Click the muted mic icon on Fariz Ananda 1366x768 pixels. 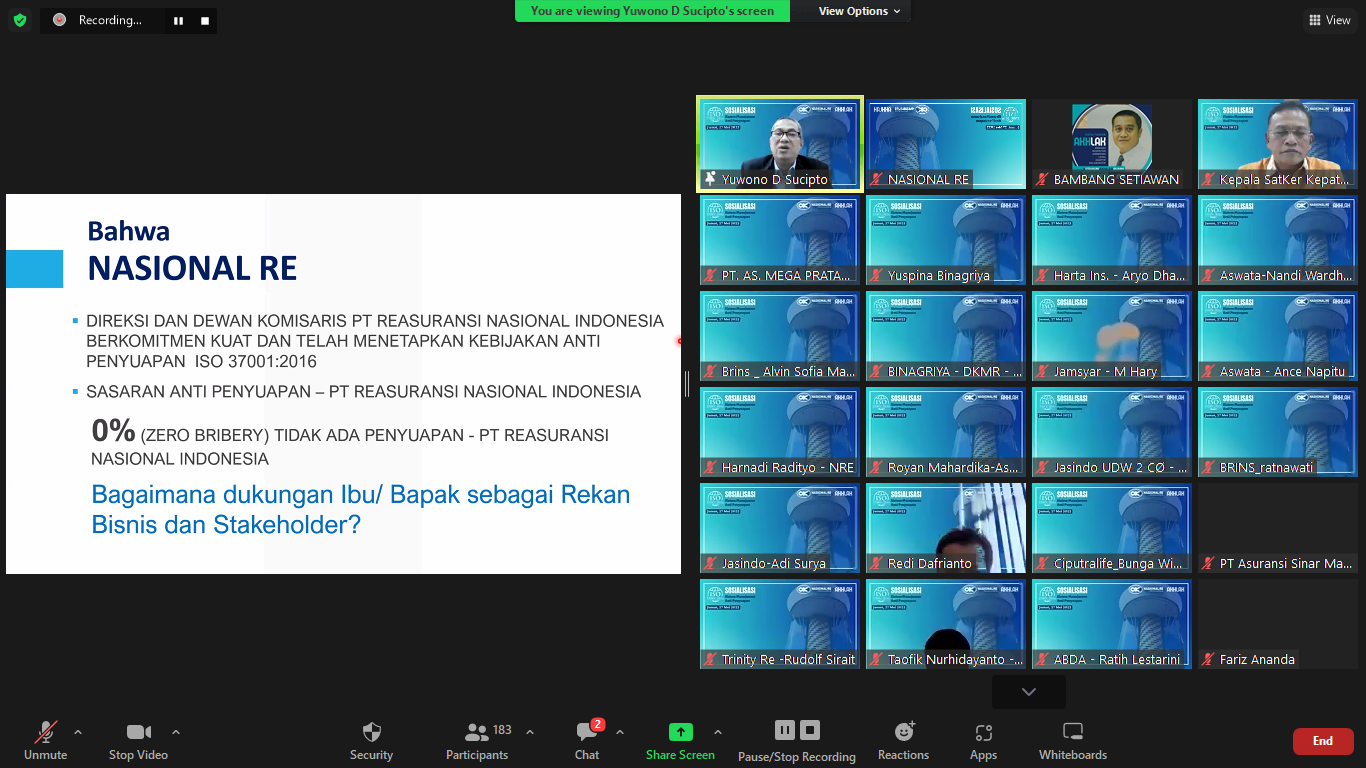coord(1209,660)
